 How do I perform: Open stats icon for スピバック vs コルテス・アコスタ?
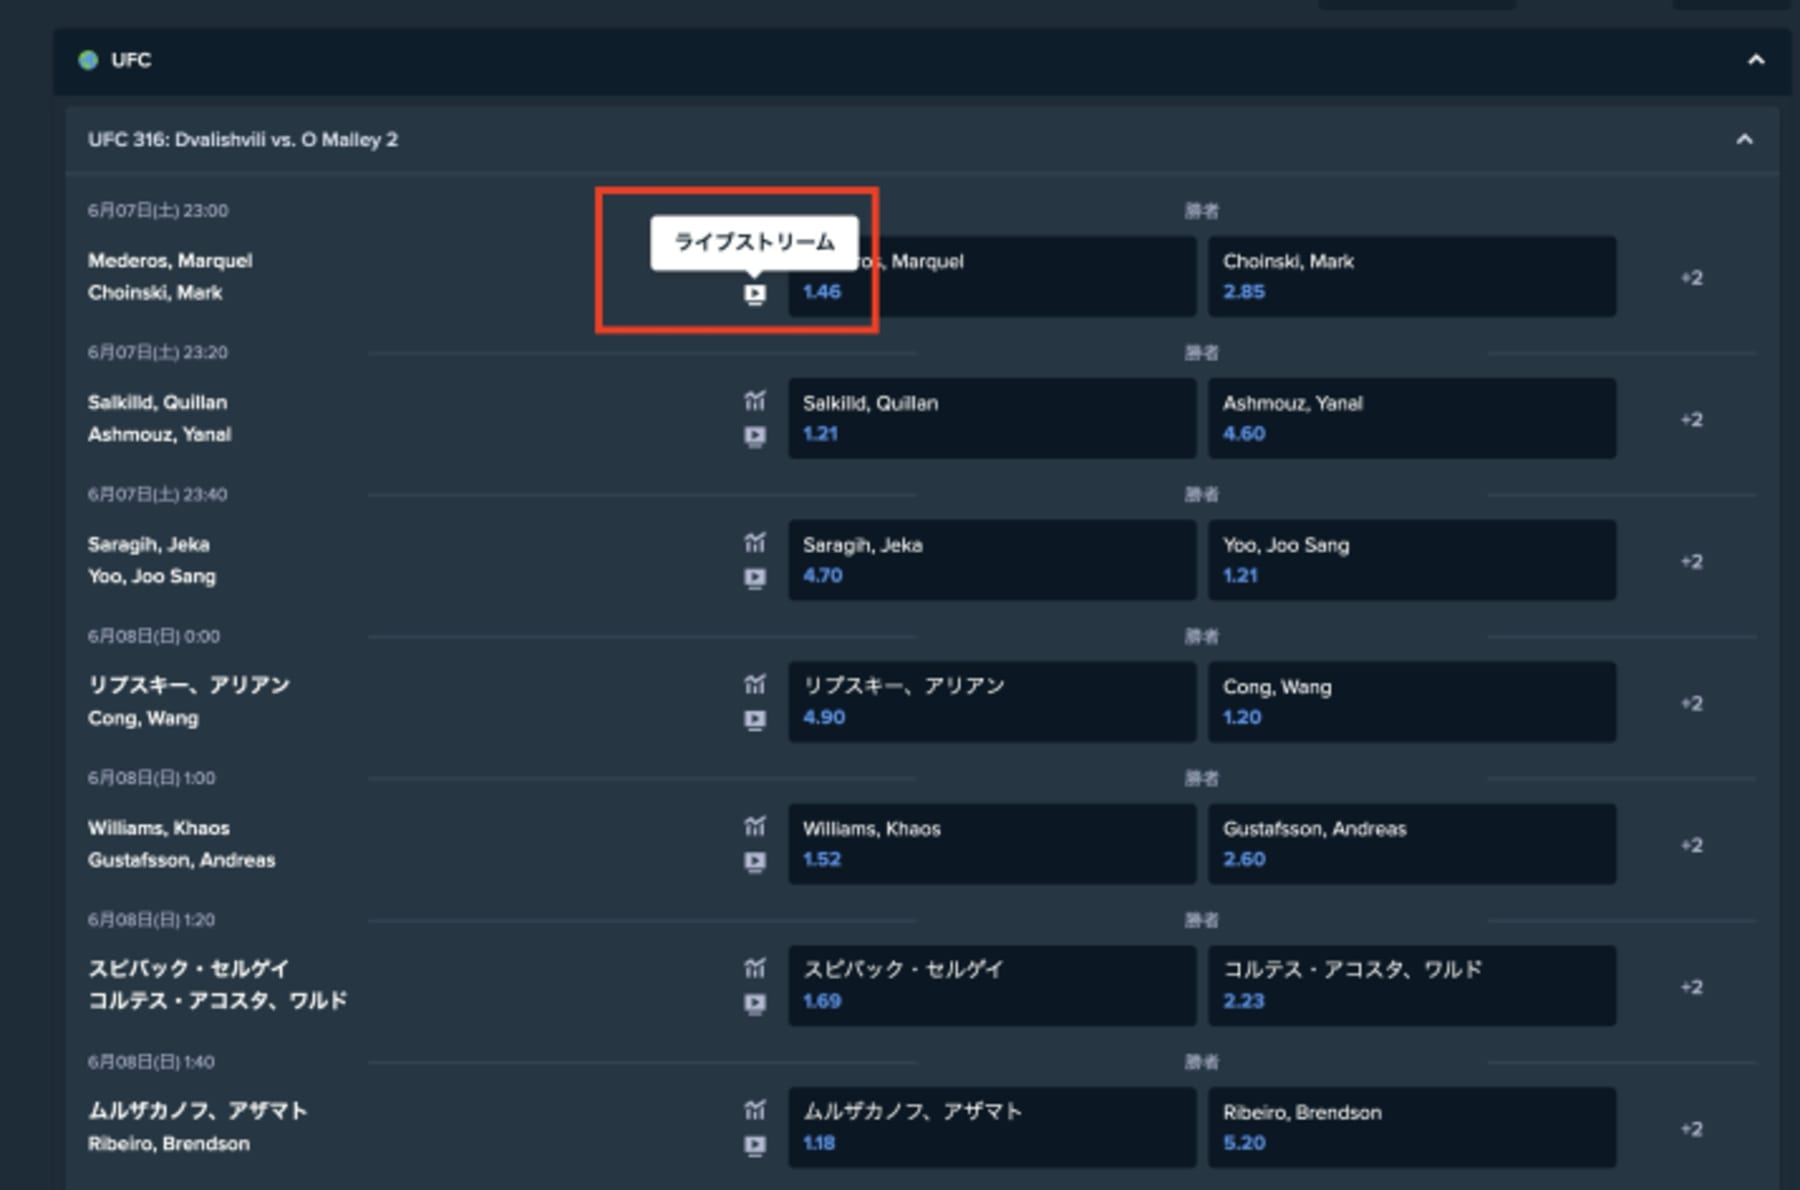coord(755,969)
